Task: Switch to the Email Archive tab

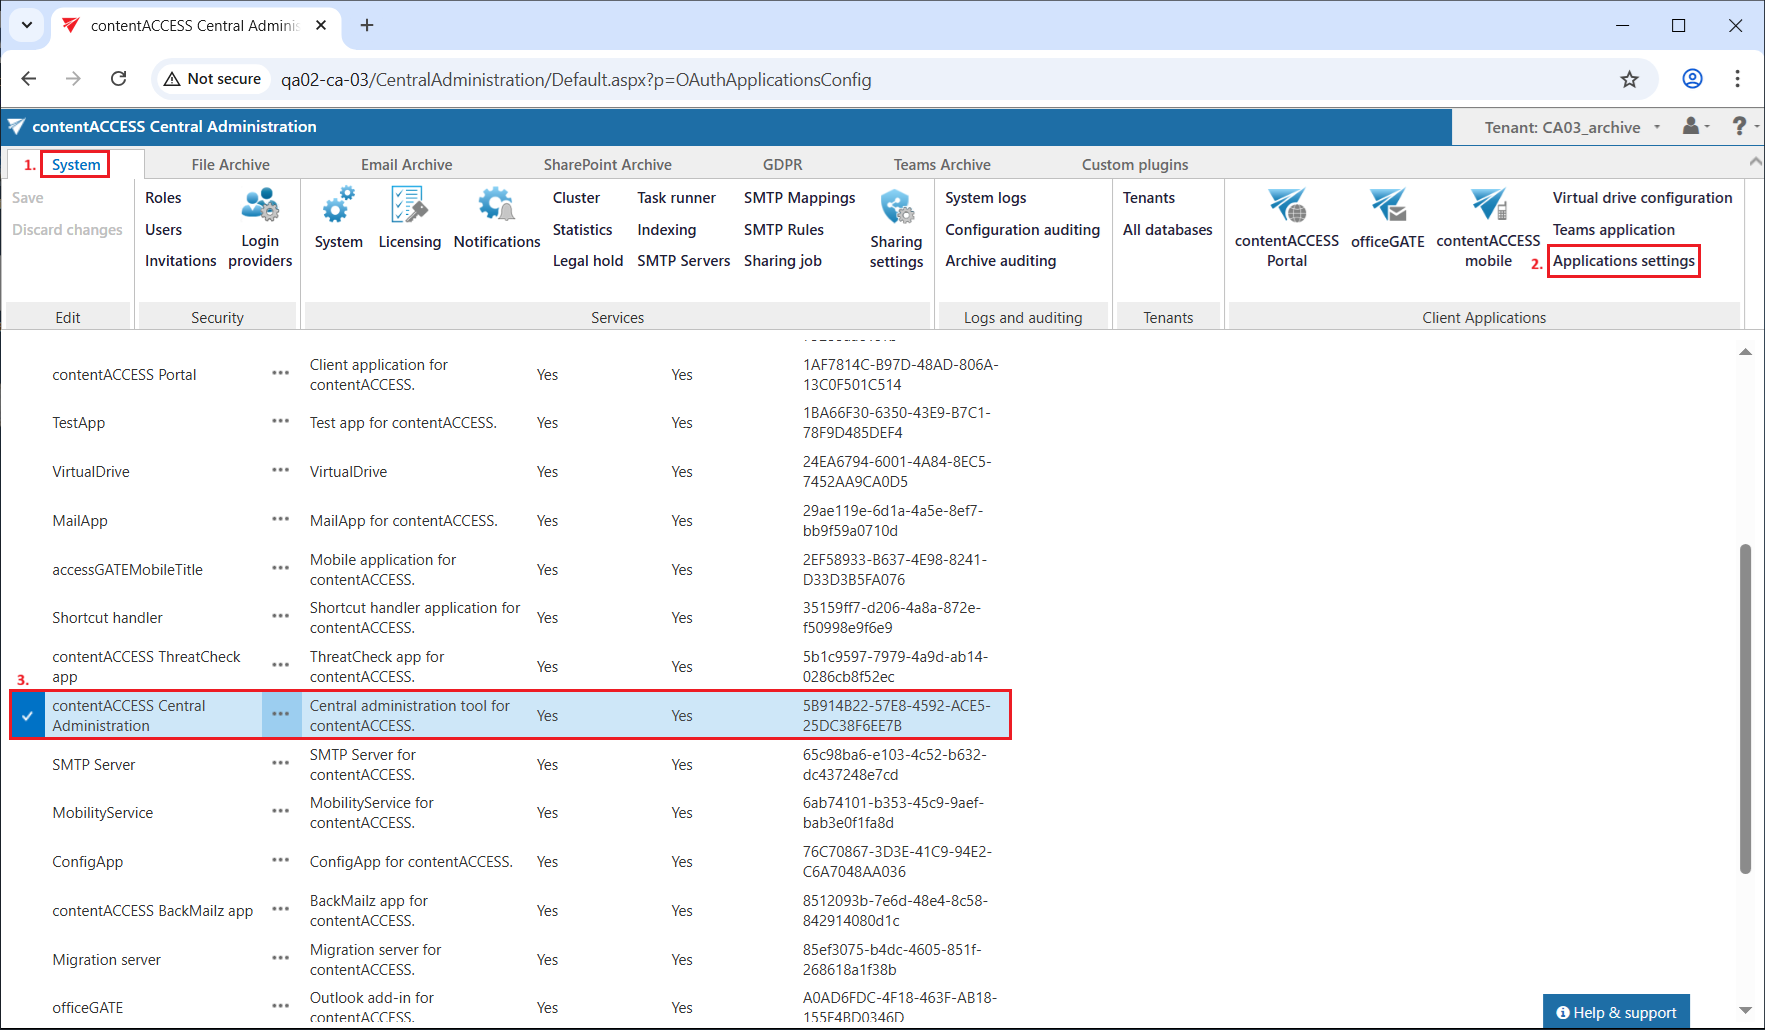Action: click(x=406, y=165)
